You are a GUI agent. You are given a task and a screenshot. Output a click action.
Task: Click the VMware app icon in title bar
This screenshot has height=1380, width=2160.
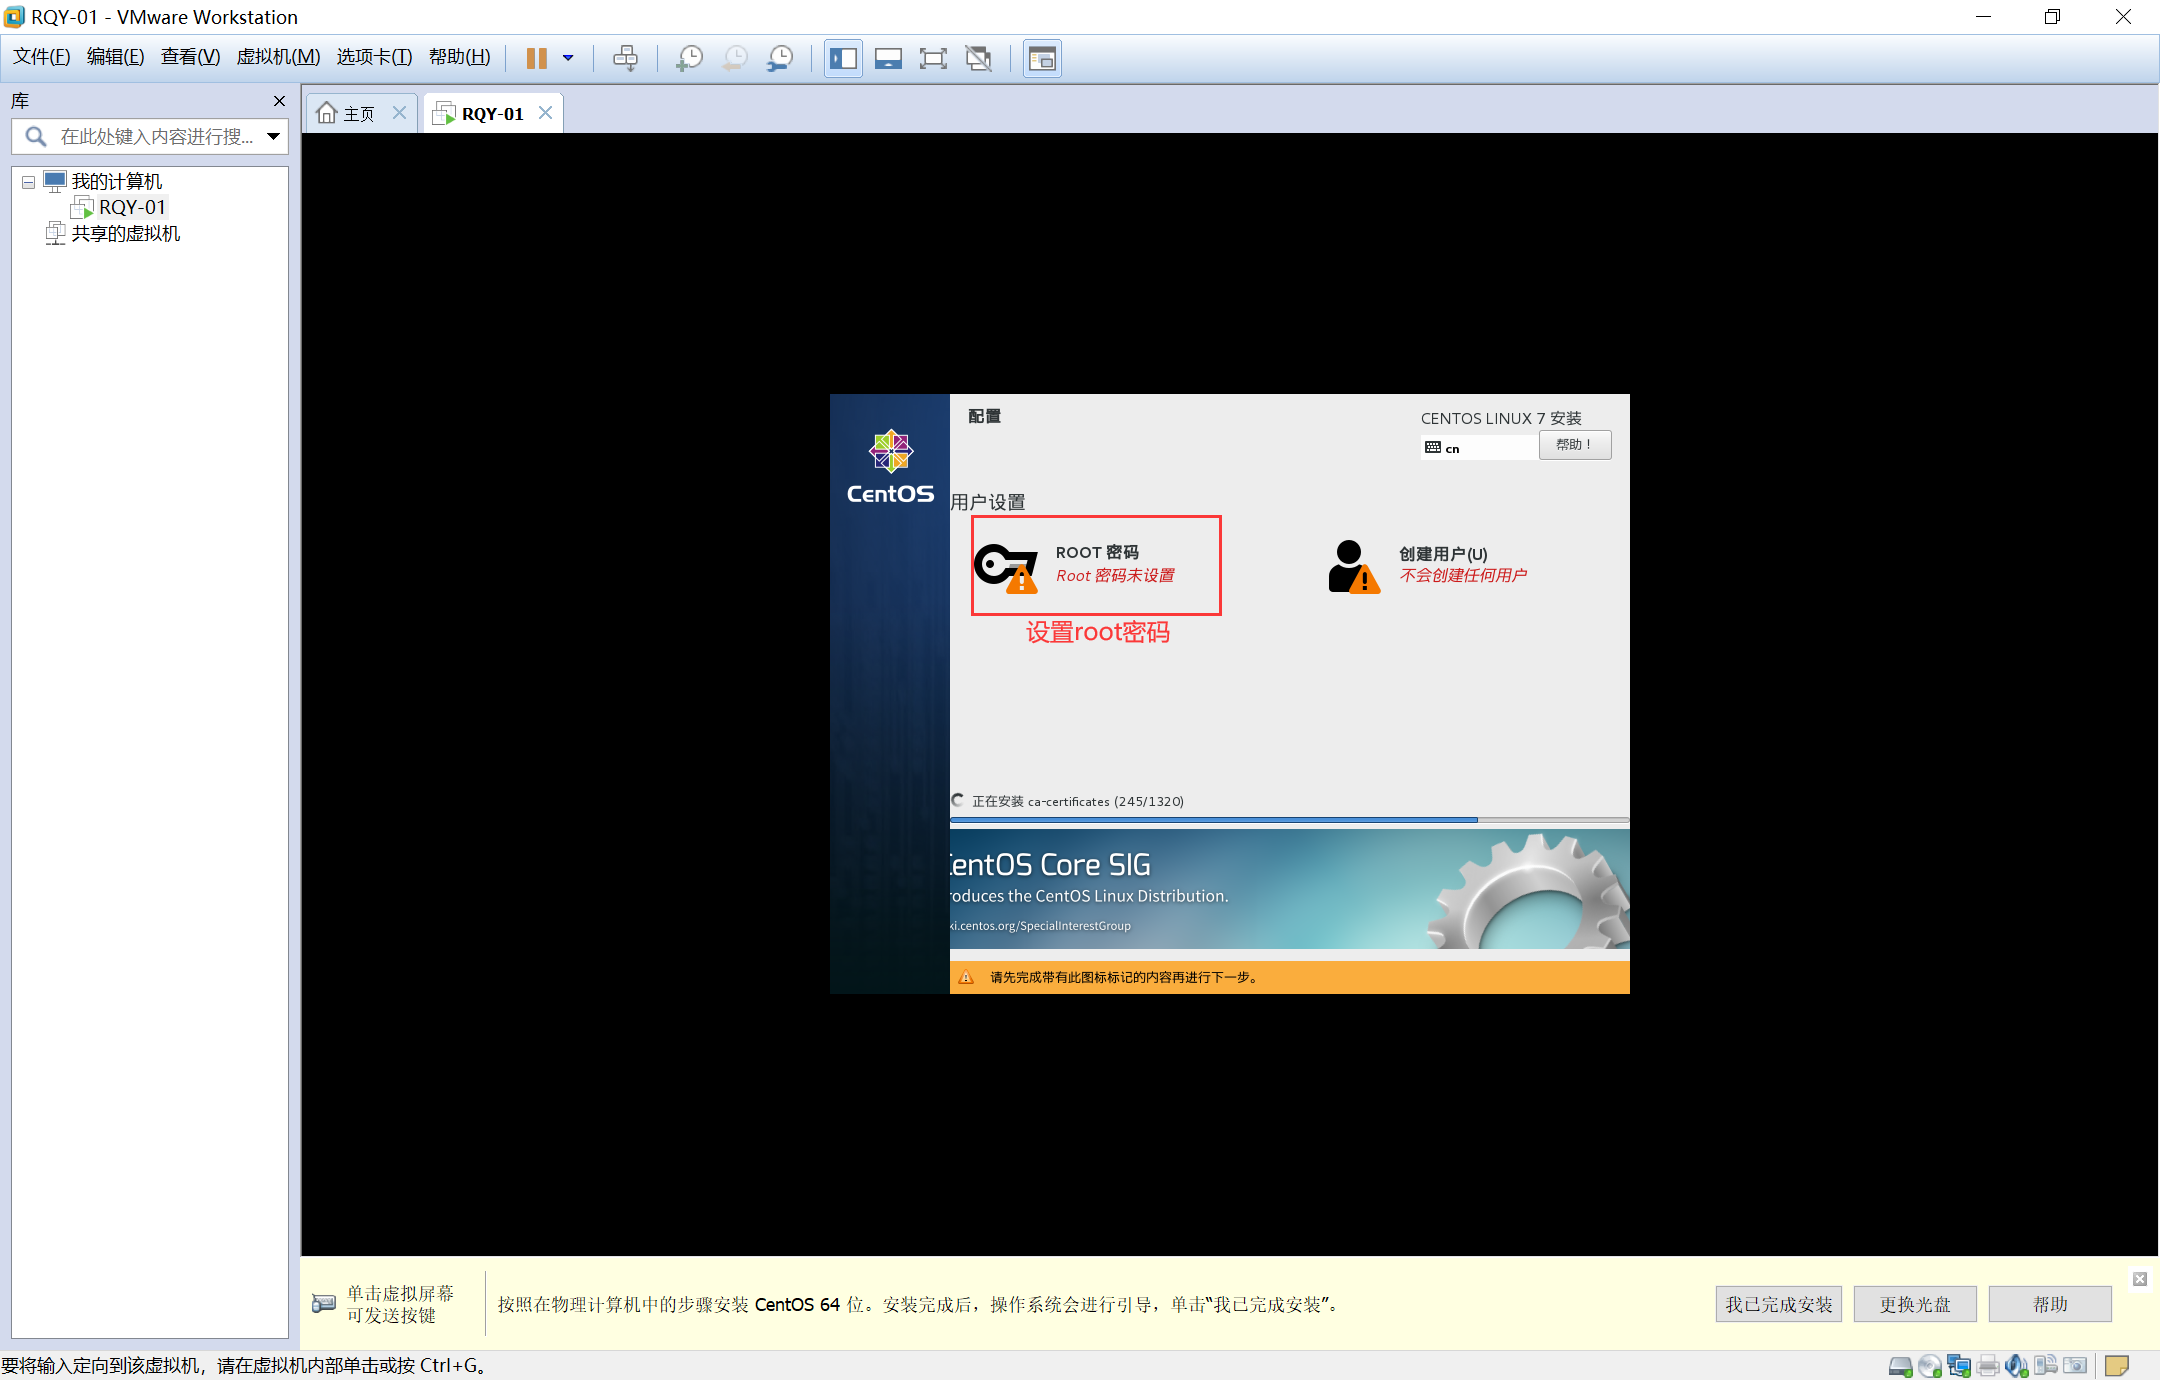pyautogui.click(x=14, y=17)
